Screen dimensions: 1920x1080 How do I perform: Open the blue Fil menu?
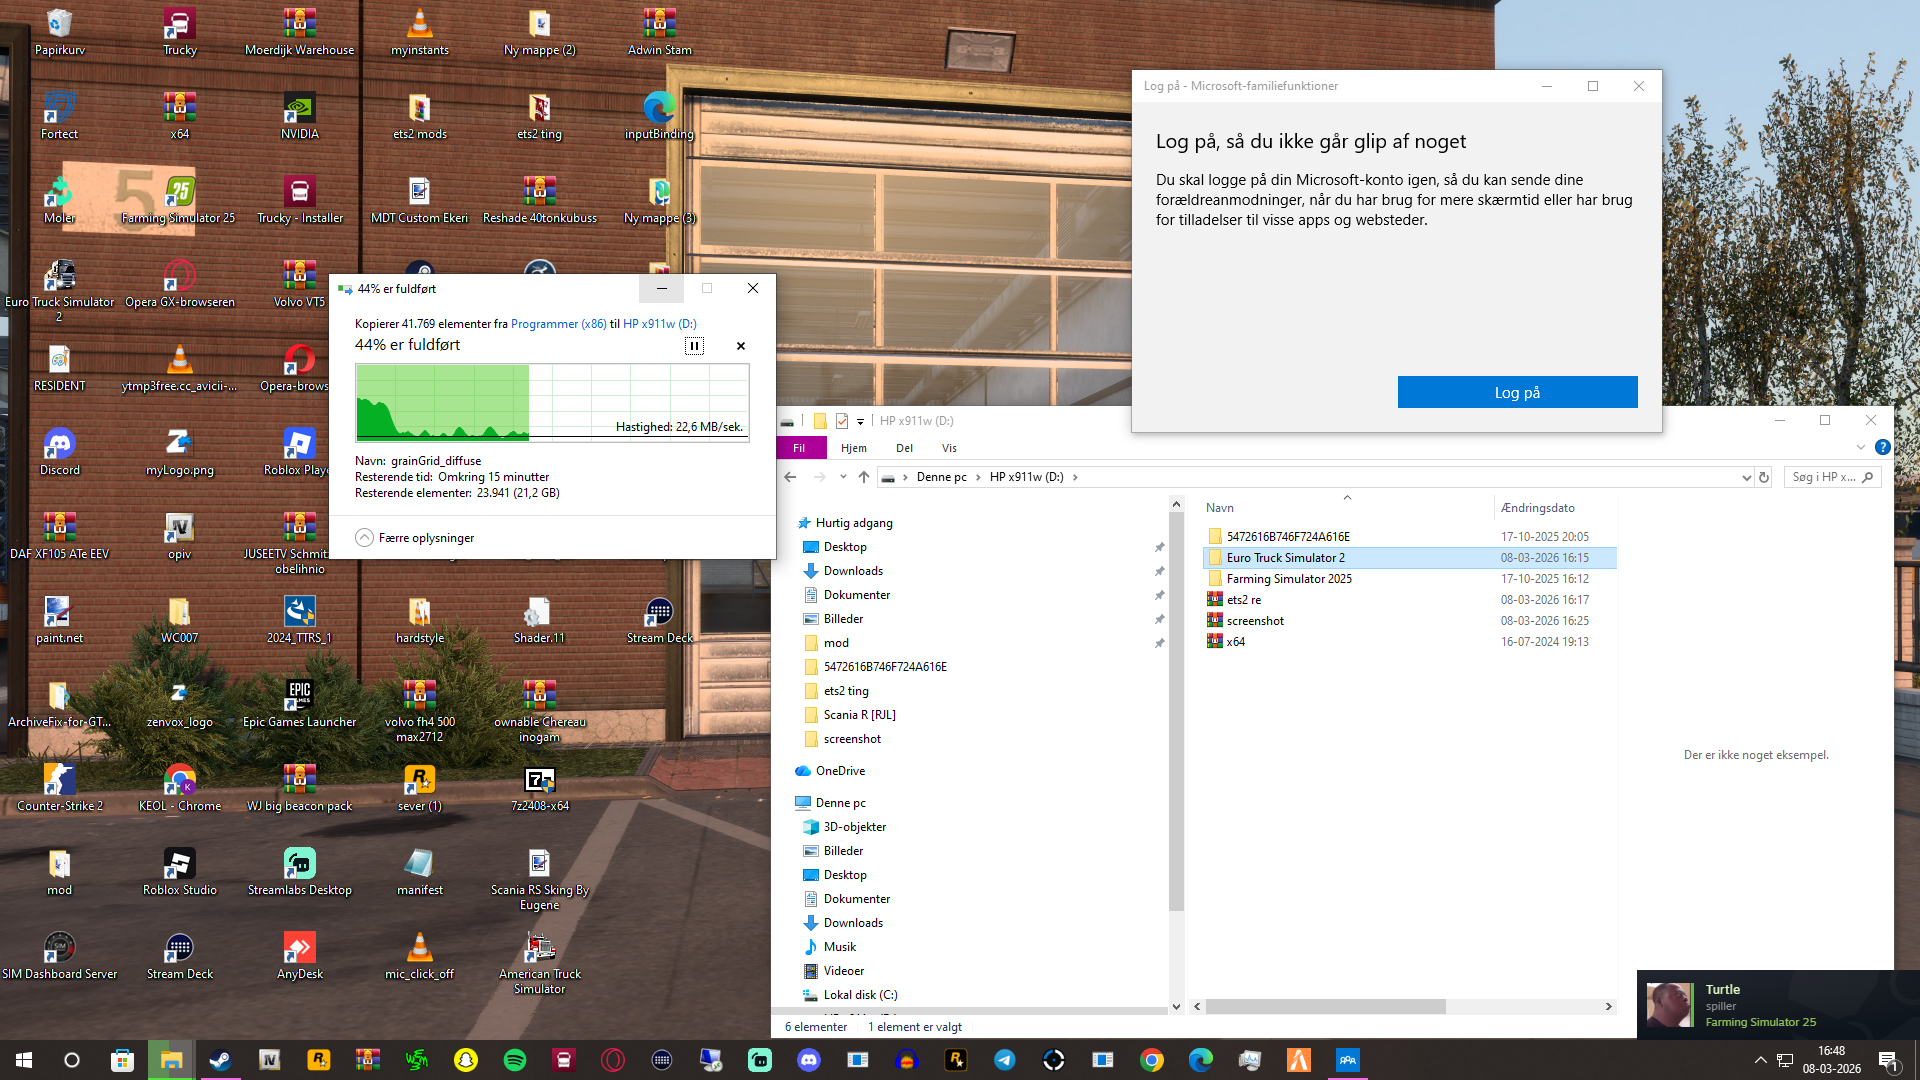799,448
